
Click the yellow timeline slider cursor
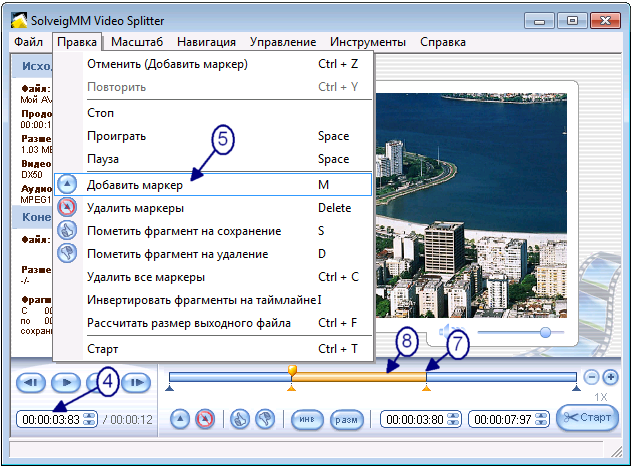(292, 371)
